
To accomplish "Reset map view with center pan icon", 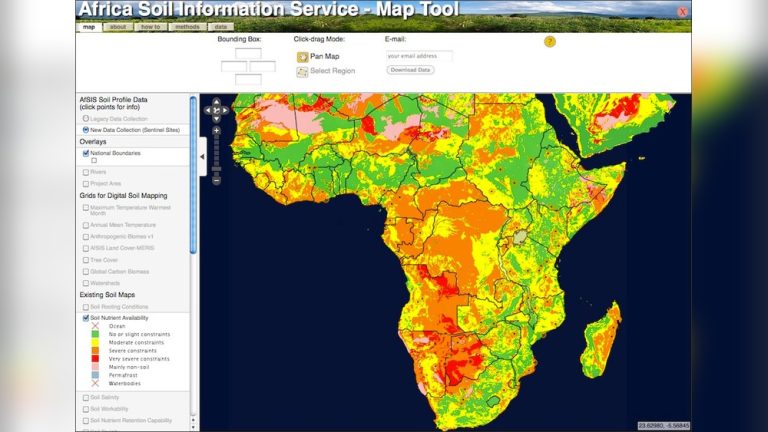I will 216,111.
